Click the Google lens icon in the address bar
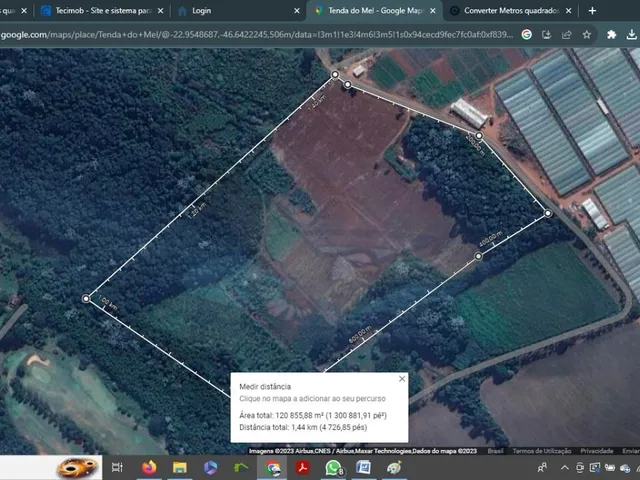 (x=527, y=35)
